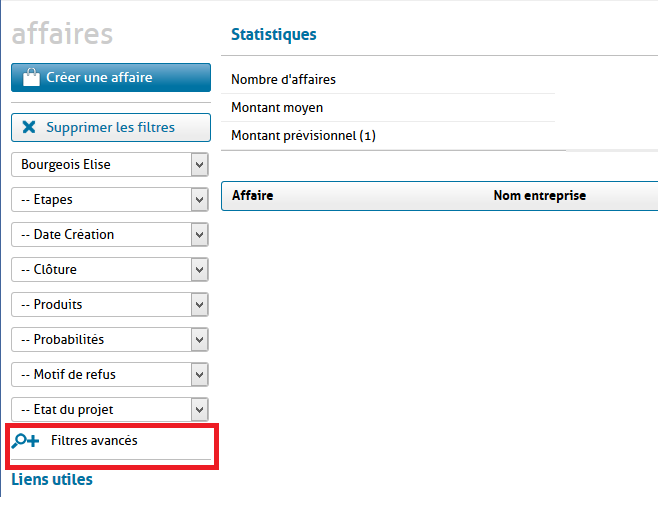Open the Filtres avancés link
The width and height of the screenshot is (658, 512).
click(94, 441)
